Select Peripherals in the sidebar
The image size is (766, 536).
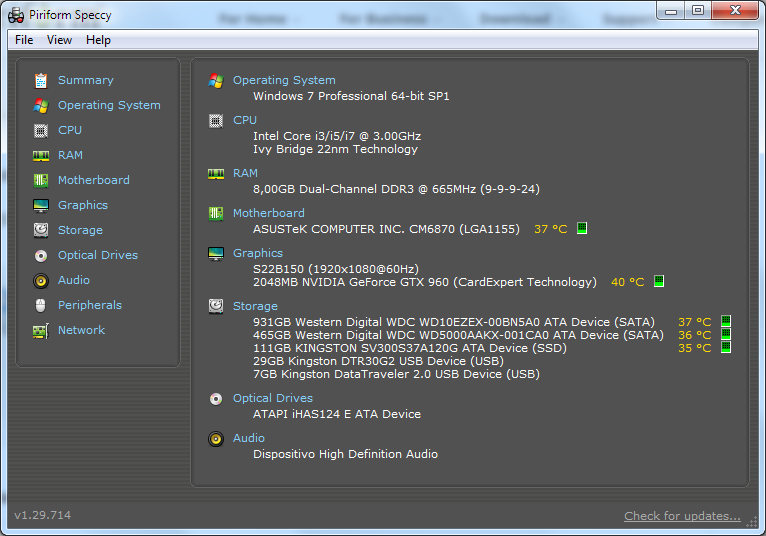pyautogui.click(x=90, y=305)
